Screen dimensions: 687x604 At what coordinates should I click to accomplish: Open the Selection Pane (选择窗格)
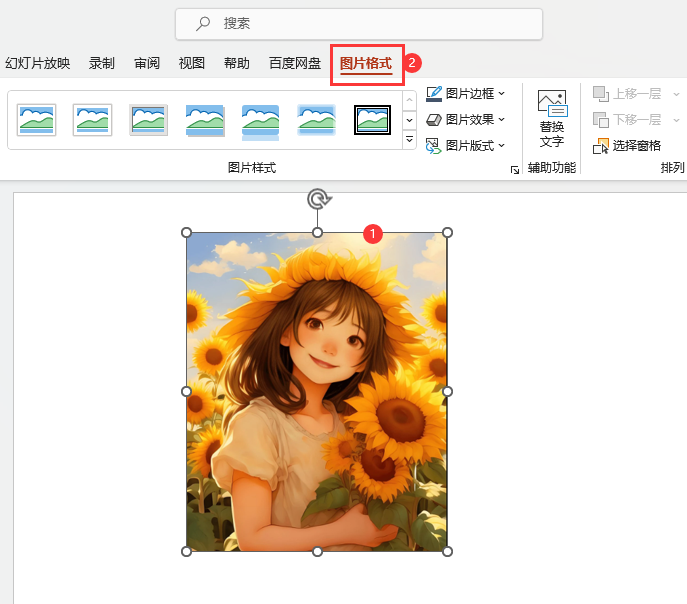point(627,146)
